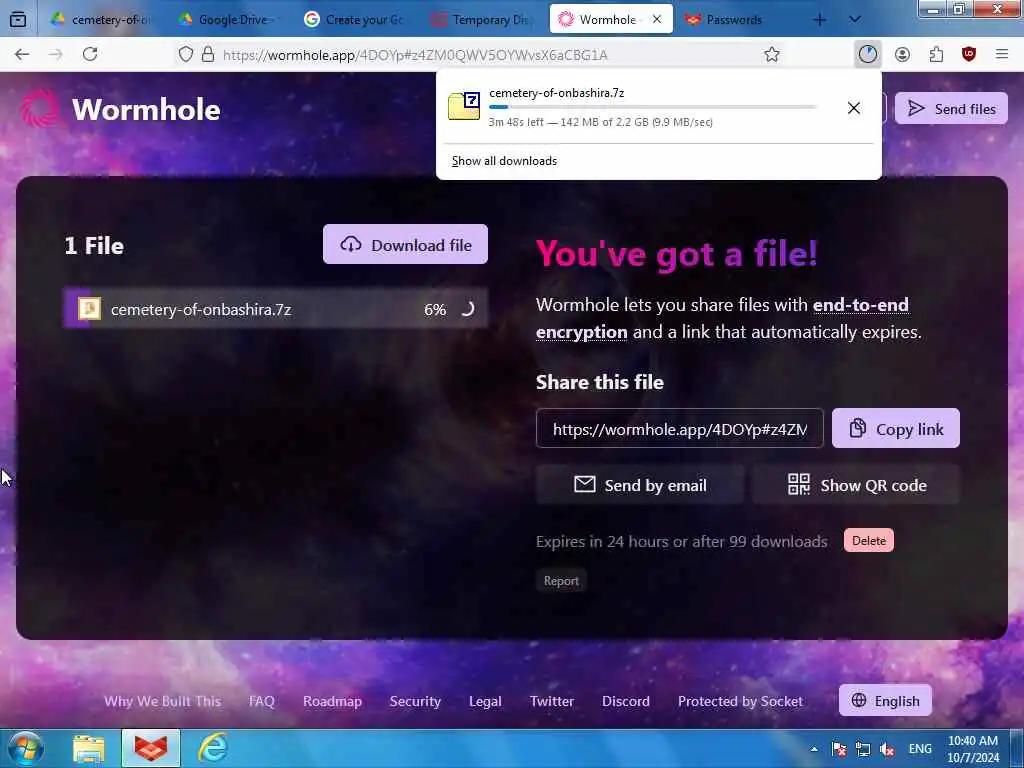Image resolution: width=1024 pixels, height=768 pixels.
Task: Click Show all downloads
Action: coord(504,161)
